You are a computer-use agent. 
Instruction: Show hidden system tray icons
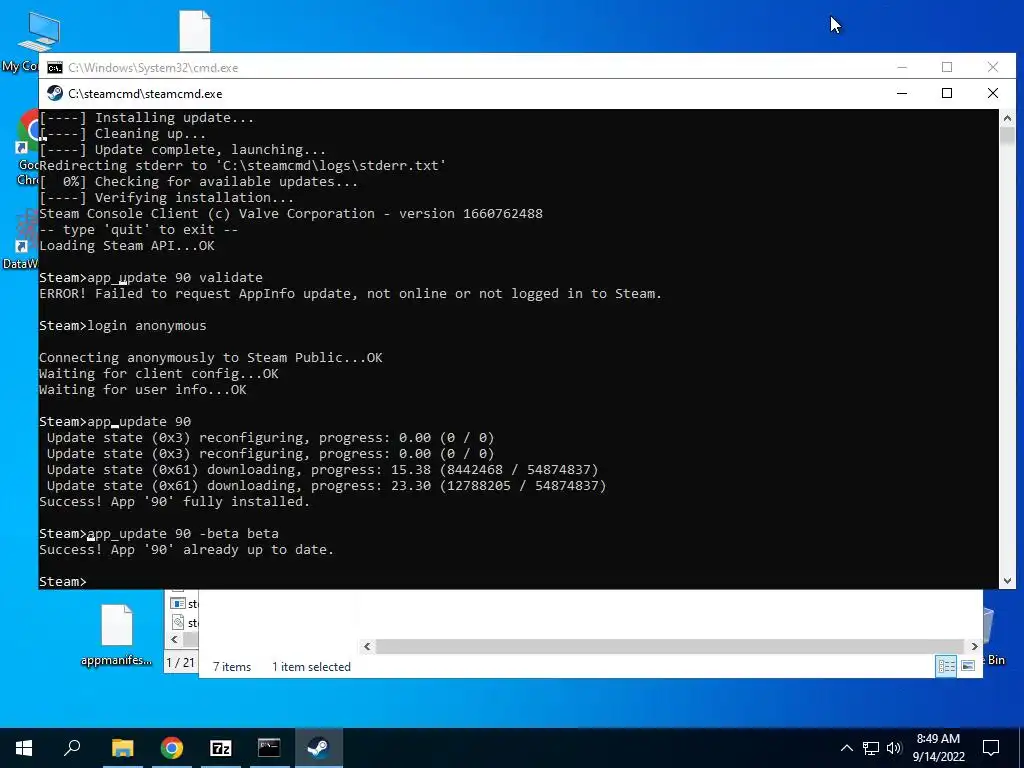[846, 748]
